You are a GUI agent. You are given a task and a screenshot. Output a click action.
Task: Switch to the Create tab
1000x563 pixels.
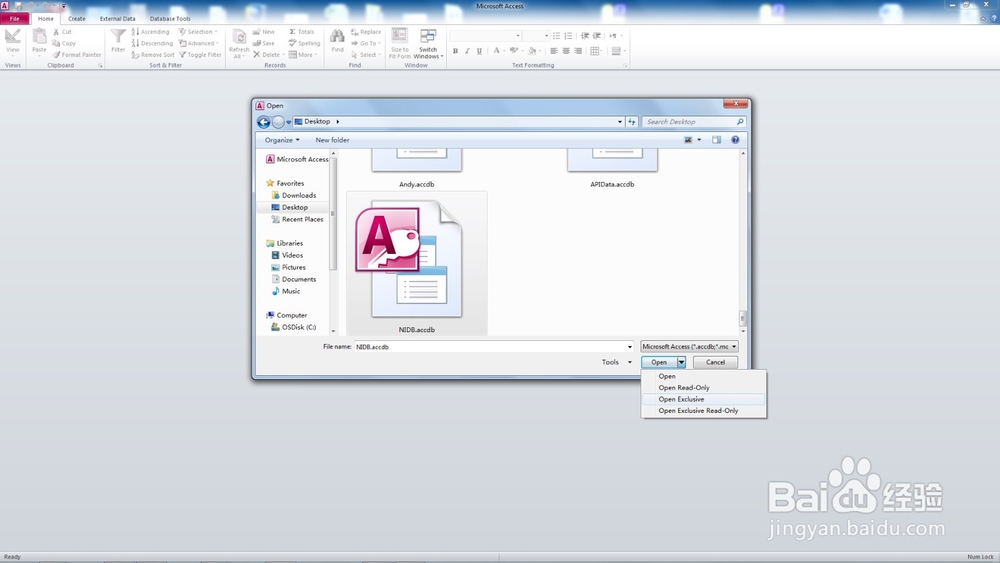[77, 18]
